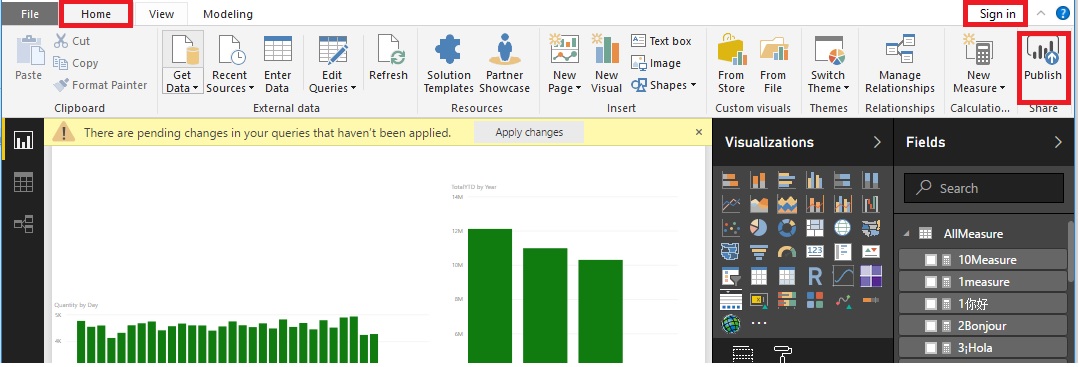Import custom visual From File

tap(773, 63)
